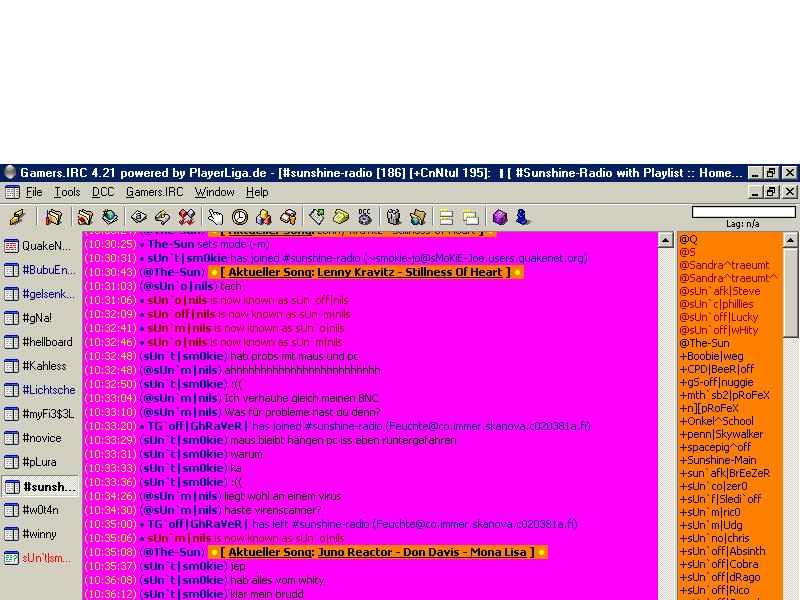
Task: Open the sUn`t|sm... query window button
Action: [x=40, y=558]
